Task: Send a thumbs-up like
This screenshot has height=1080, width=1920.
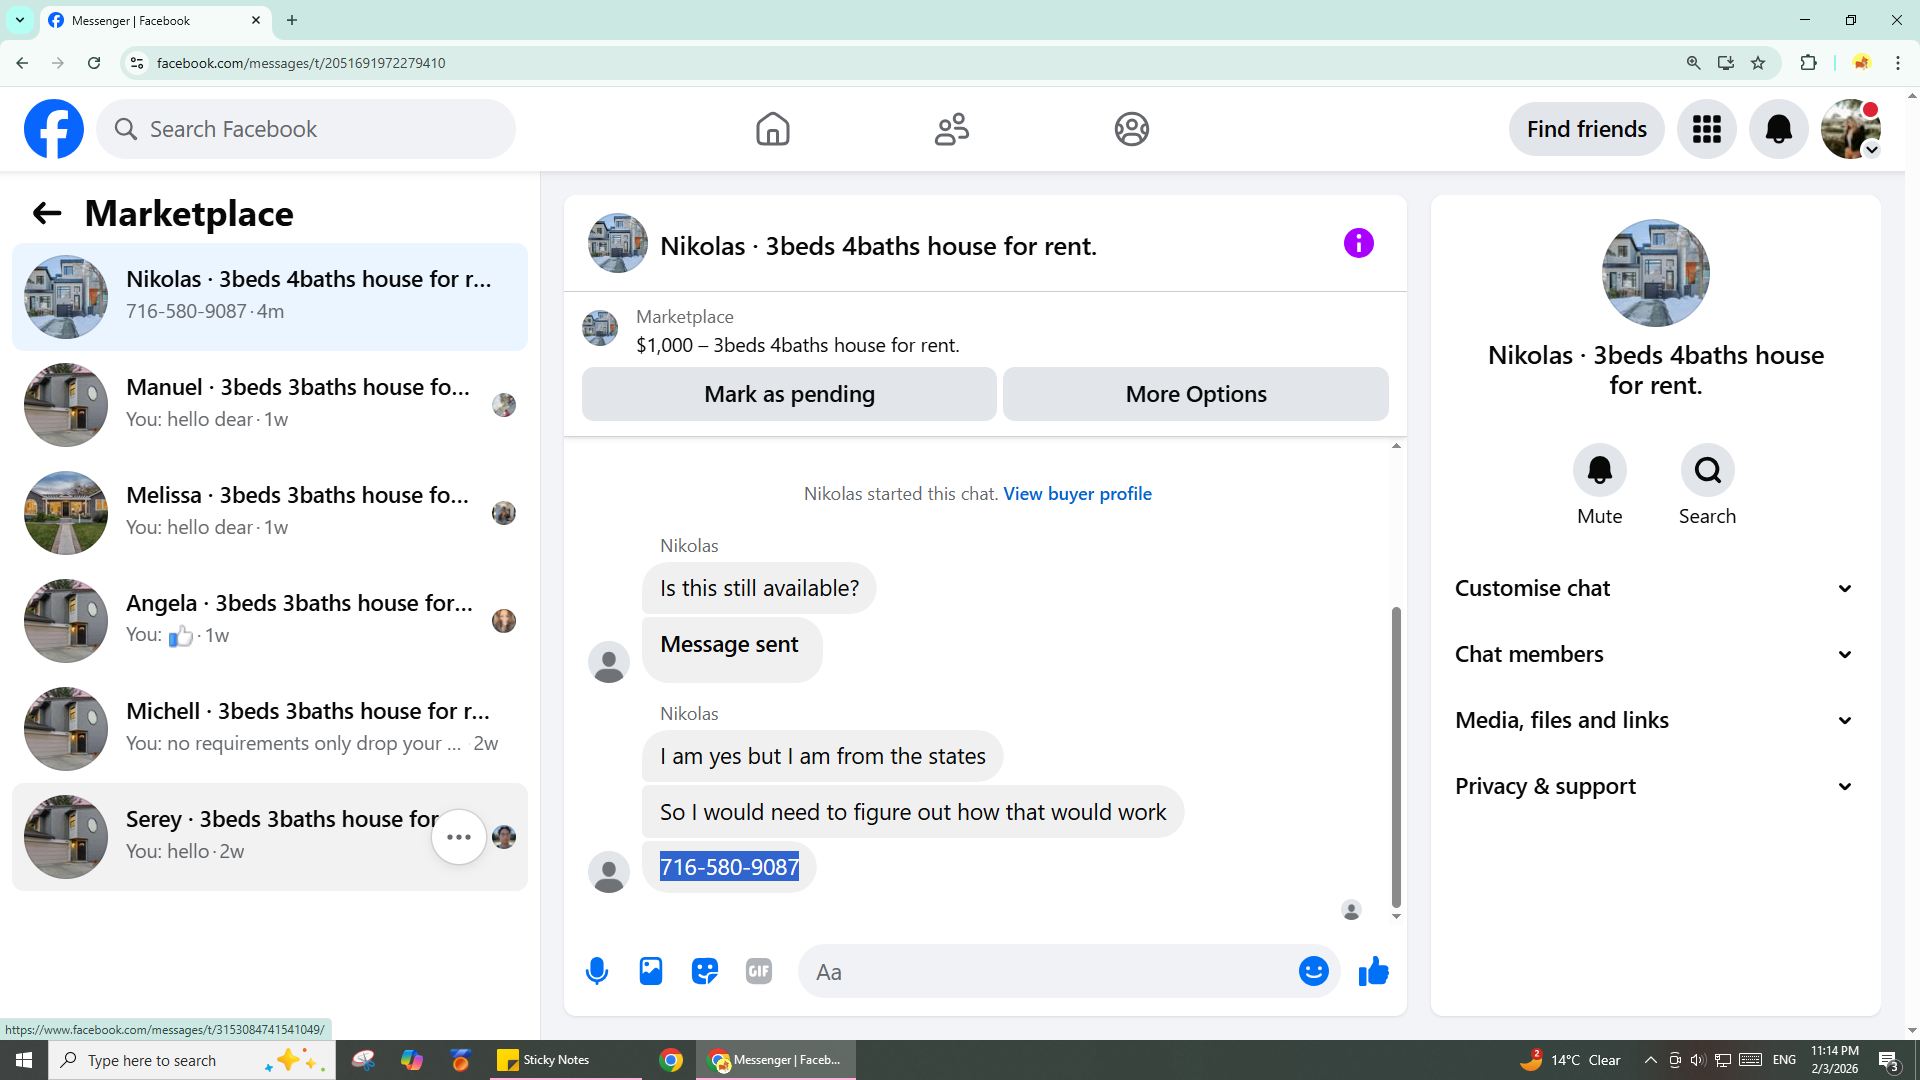Action: [1374, 971]
